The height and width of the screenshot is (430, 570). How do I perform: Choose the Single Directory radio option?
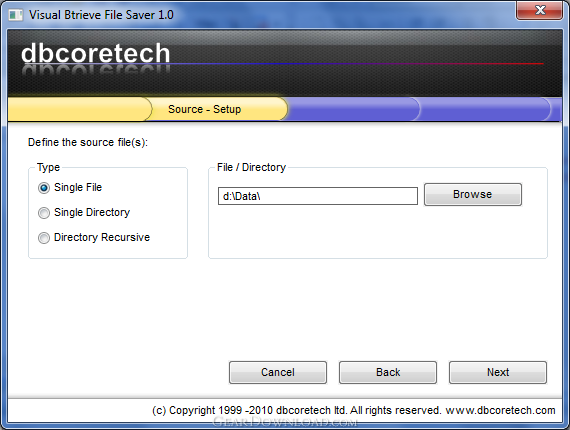click(44, 213)
